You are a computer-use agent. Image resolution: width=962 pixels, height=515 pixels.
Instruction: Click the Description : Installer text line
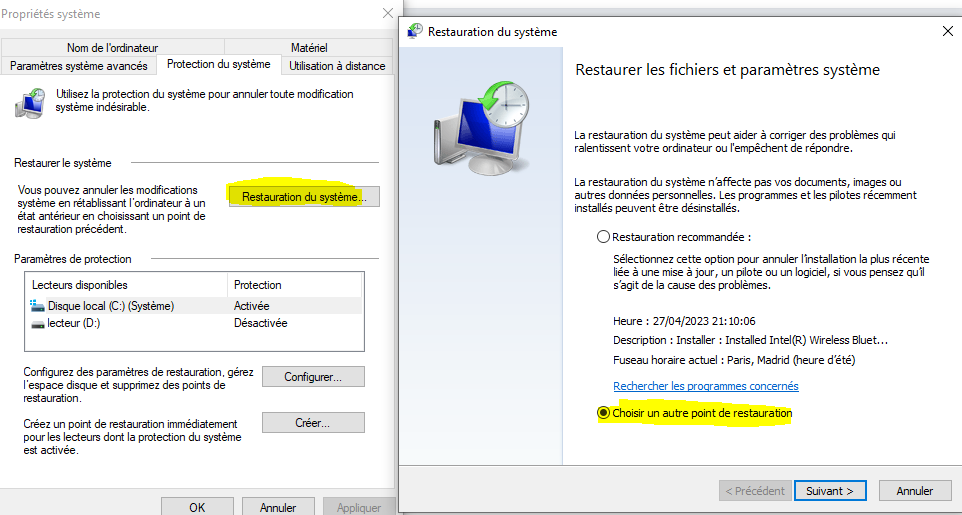pyautogui.click(x=752, y=340)
